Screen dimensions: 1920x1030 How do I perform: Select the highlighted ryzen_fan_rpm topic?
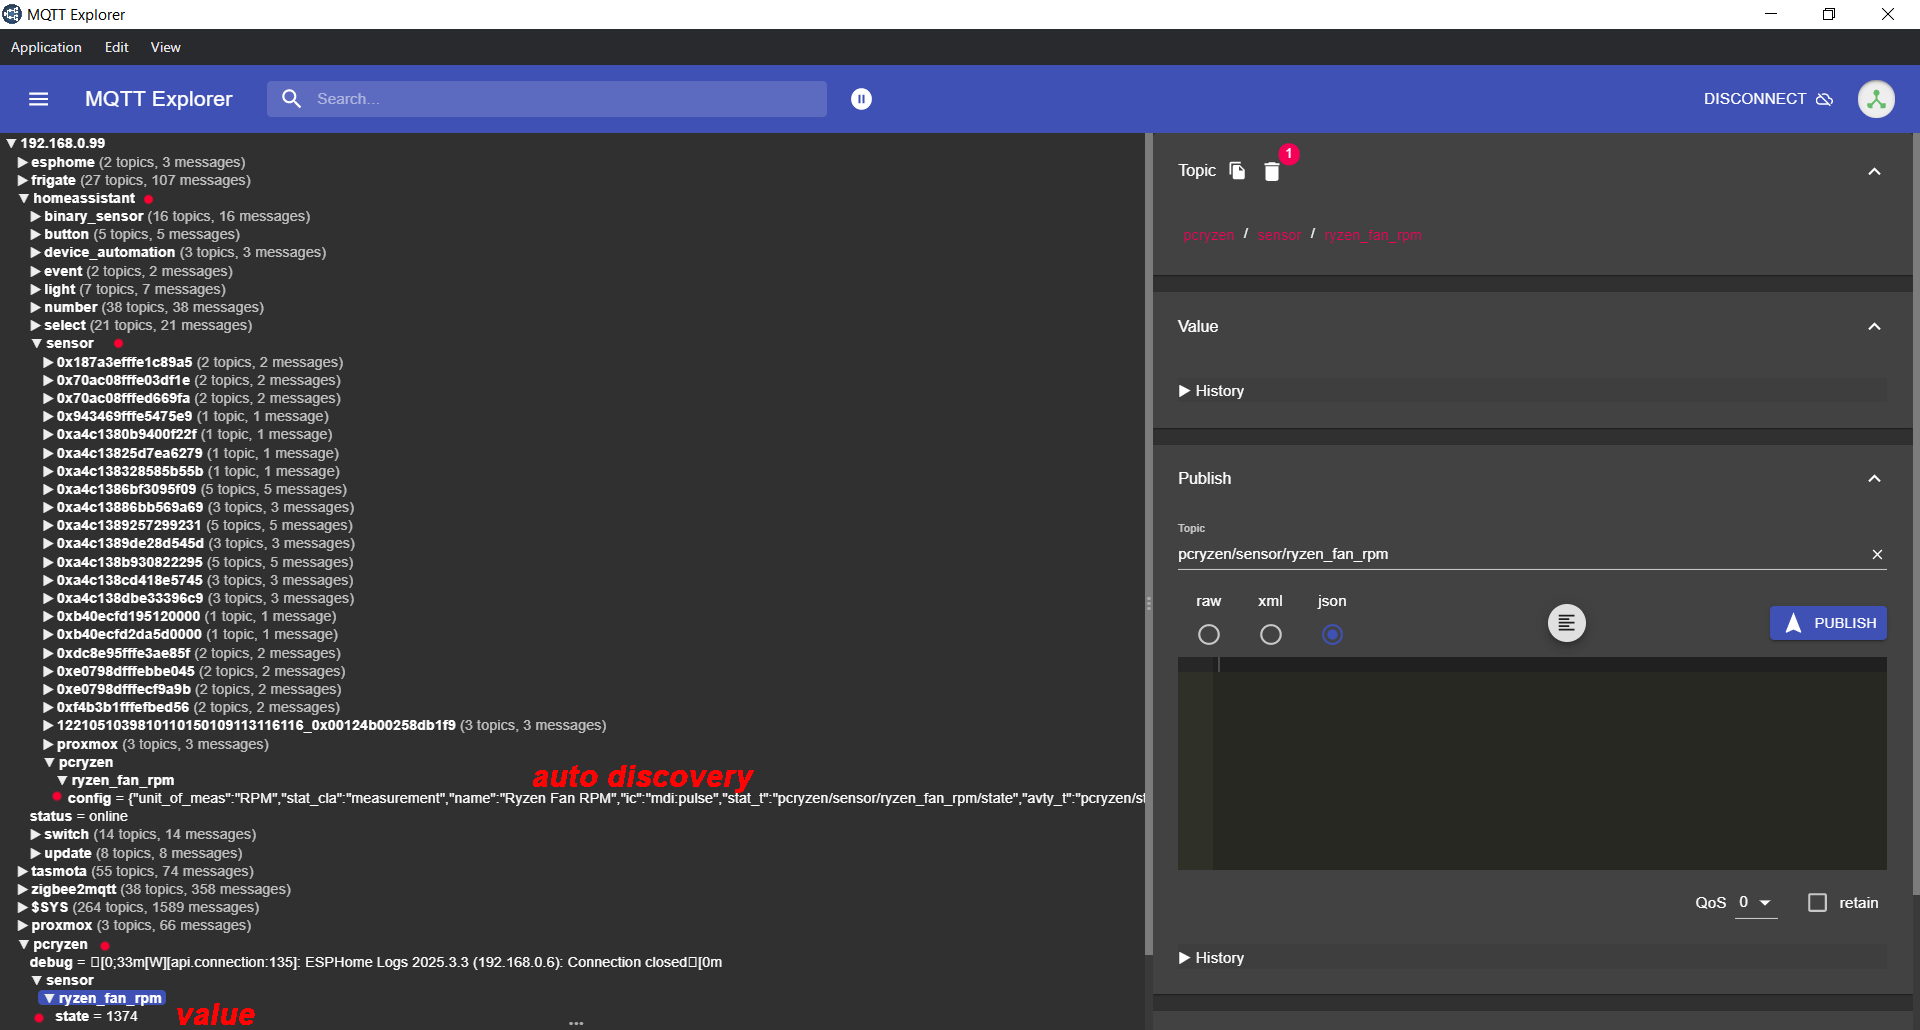[x=102, y=998]
